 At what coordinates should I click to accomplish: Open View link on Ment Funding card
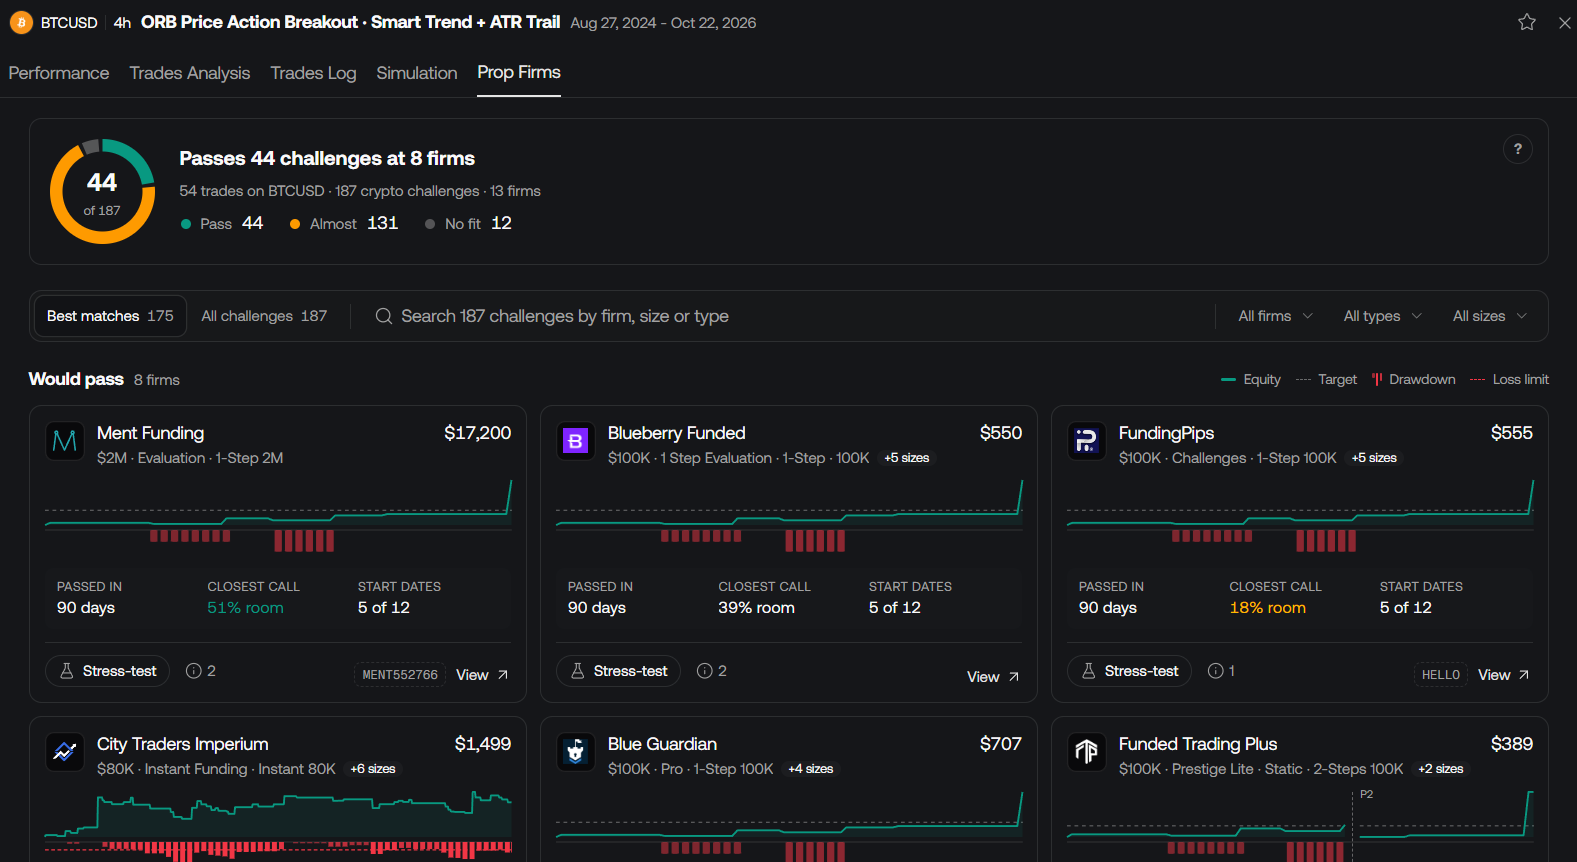[482, 675]
